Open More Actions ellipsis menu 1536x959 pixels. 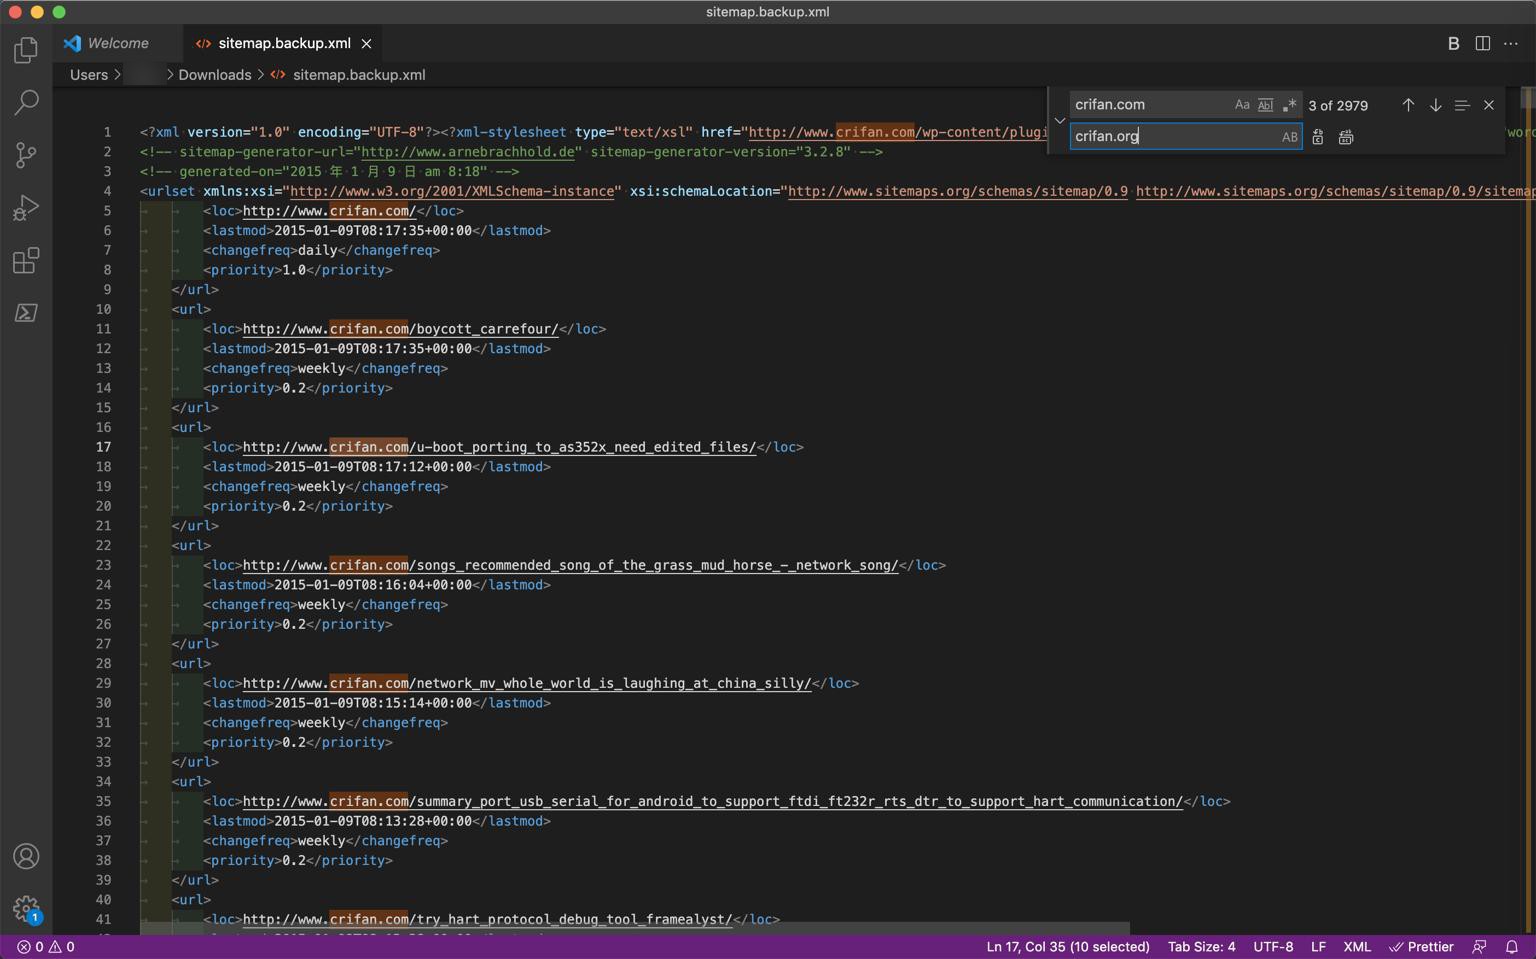(1511, 44)
